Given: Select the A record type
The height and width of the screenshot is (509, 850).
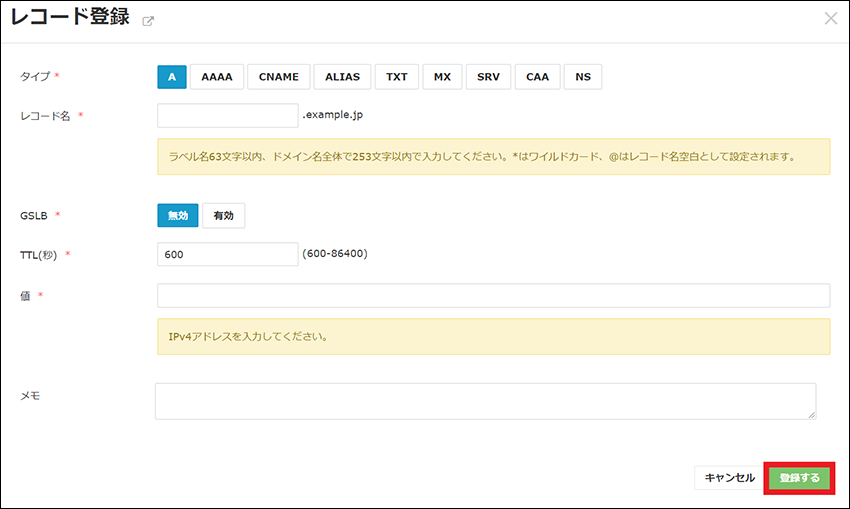Looking at the screenshot, I should coord(172,77).
